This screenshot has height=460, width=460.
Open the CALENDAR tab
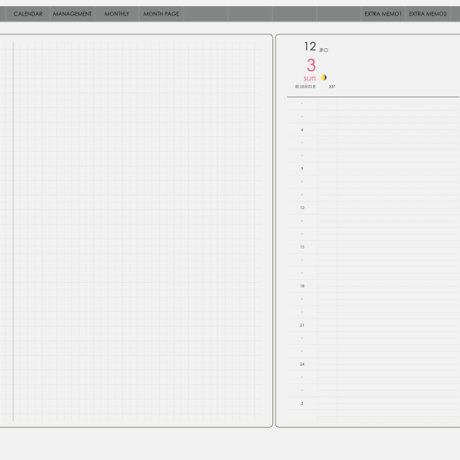[28, 14]
